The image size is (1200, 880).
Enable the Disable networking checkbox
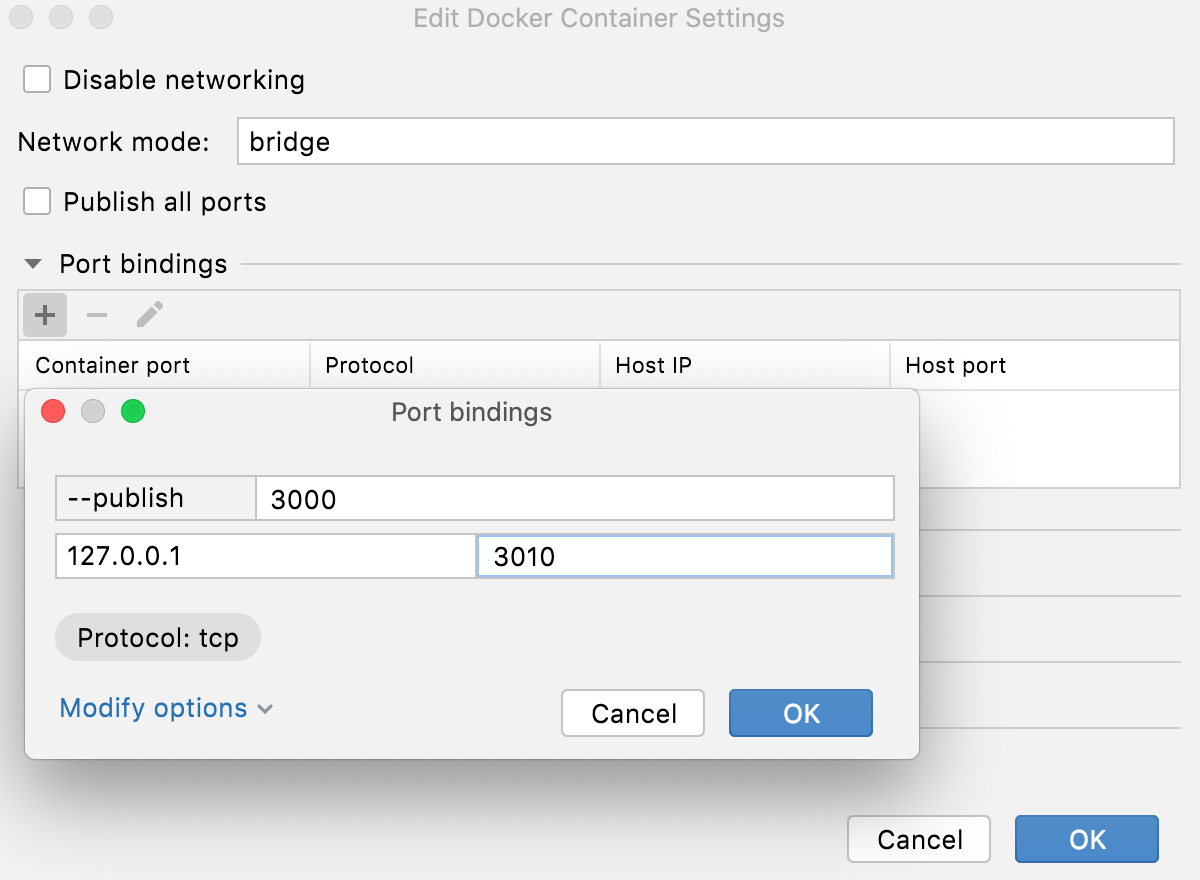tap(36, 79)
